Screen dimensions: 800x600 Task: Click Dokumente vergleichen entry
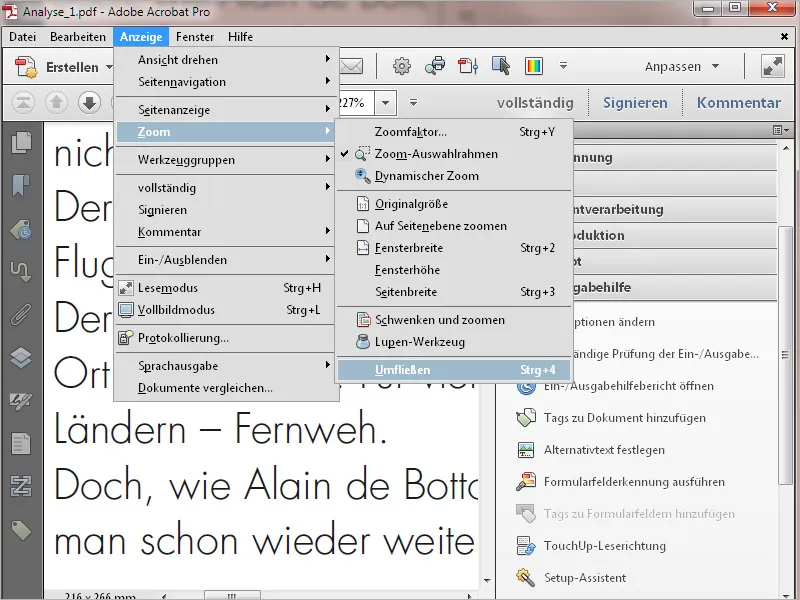point(226,388)
